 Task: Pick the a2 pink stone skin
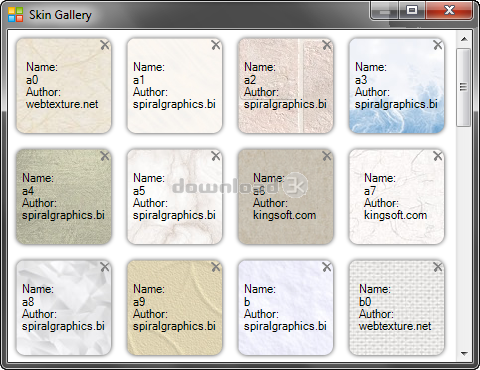click(x=286, y=86)
